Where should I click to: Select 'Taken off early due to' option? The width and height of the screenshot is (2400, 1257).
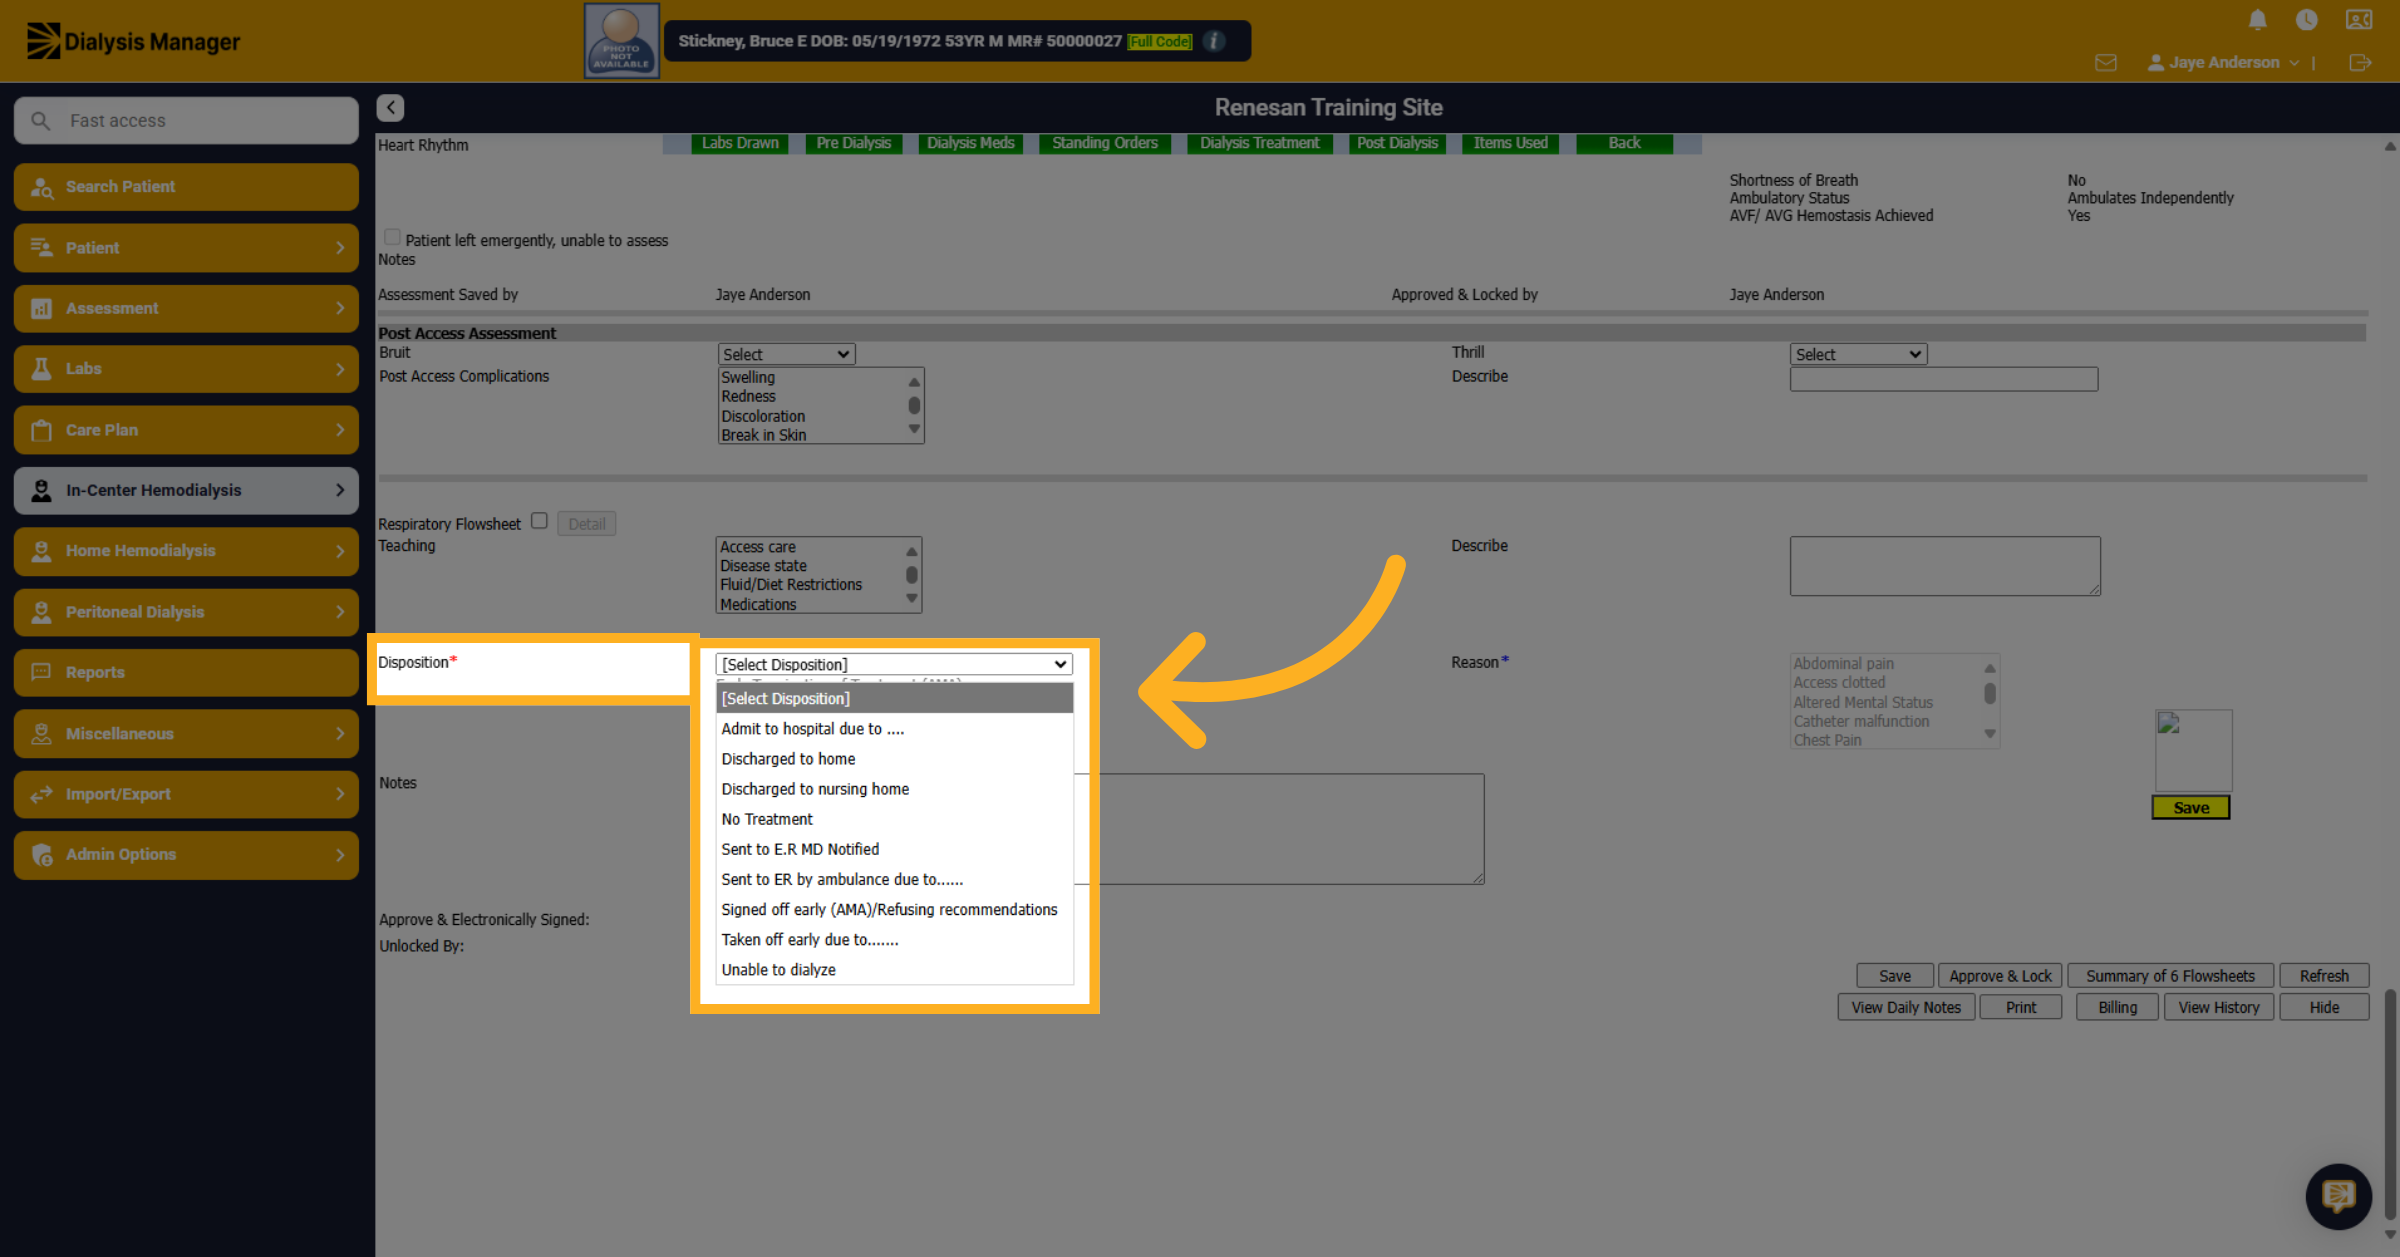(x=894, y=940)
